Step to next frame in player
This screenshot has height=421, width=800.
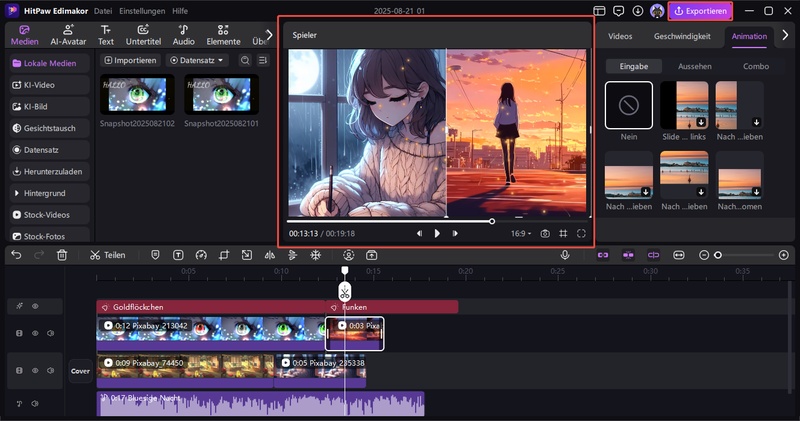coord(455,233)
